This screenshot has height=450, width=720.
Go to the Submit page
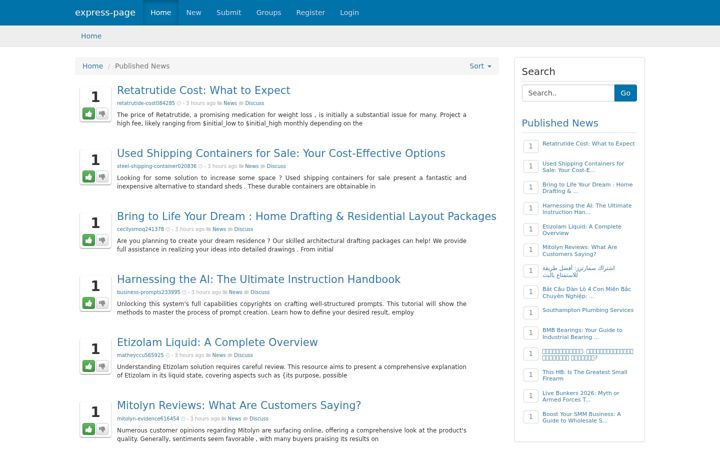[229, 12]
